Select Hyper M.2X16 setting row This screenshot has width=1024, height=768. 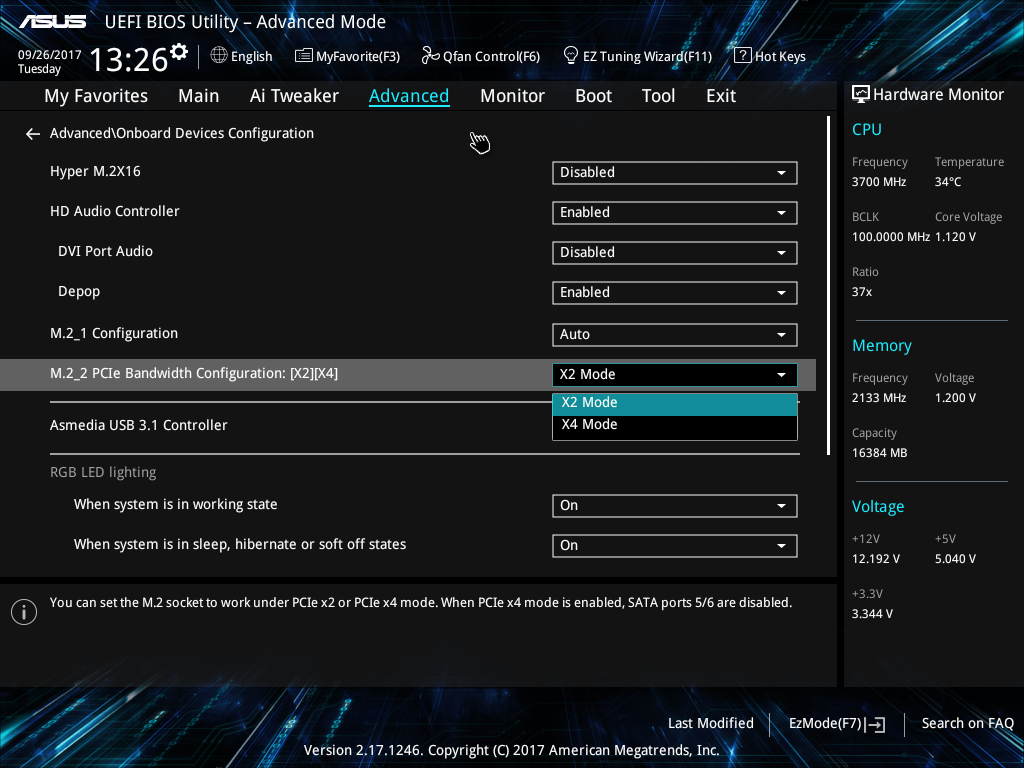point(95,172)
